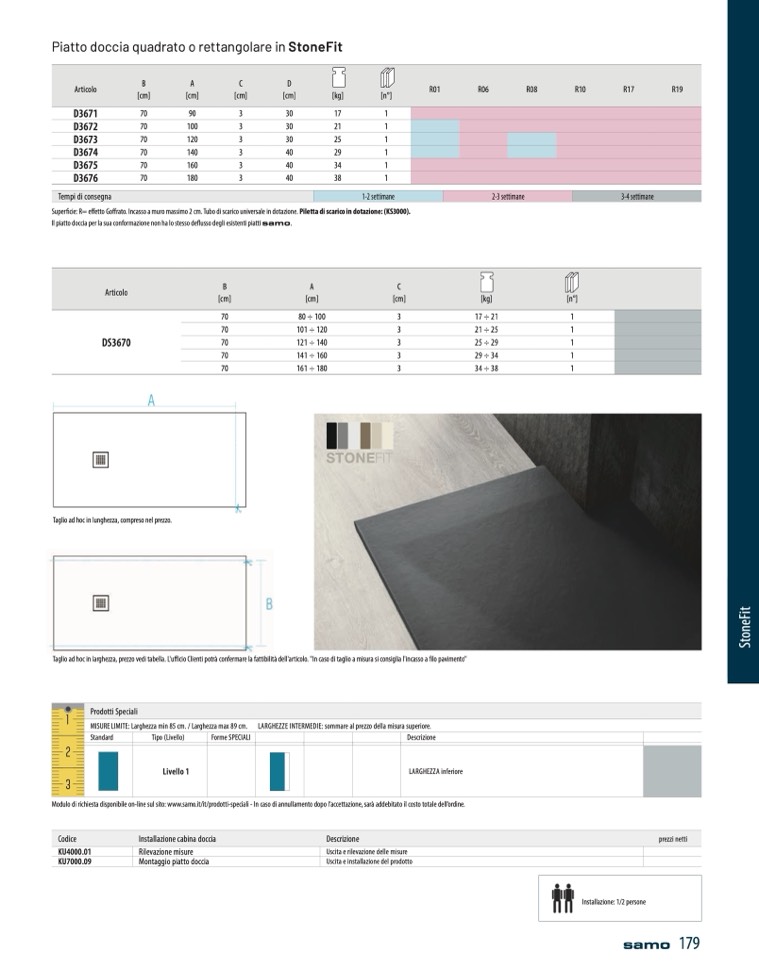The height and width of the screenshot is (968, 759).
Task: Click the drain icon in width-cut diagram
Action: coord(100,602)
